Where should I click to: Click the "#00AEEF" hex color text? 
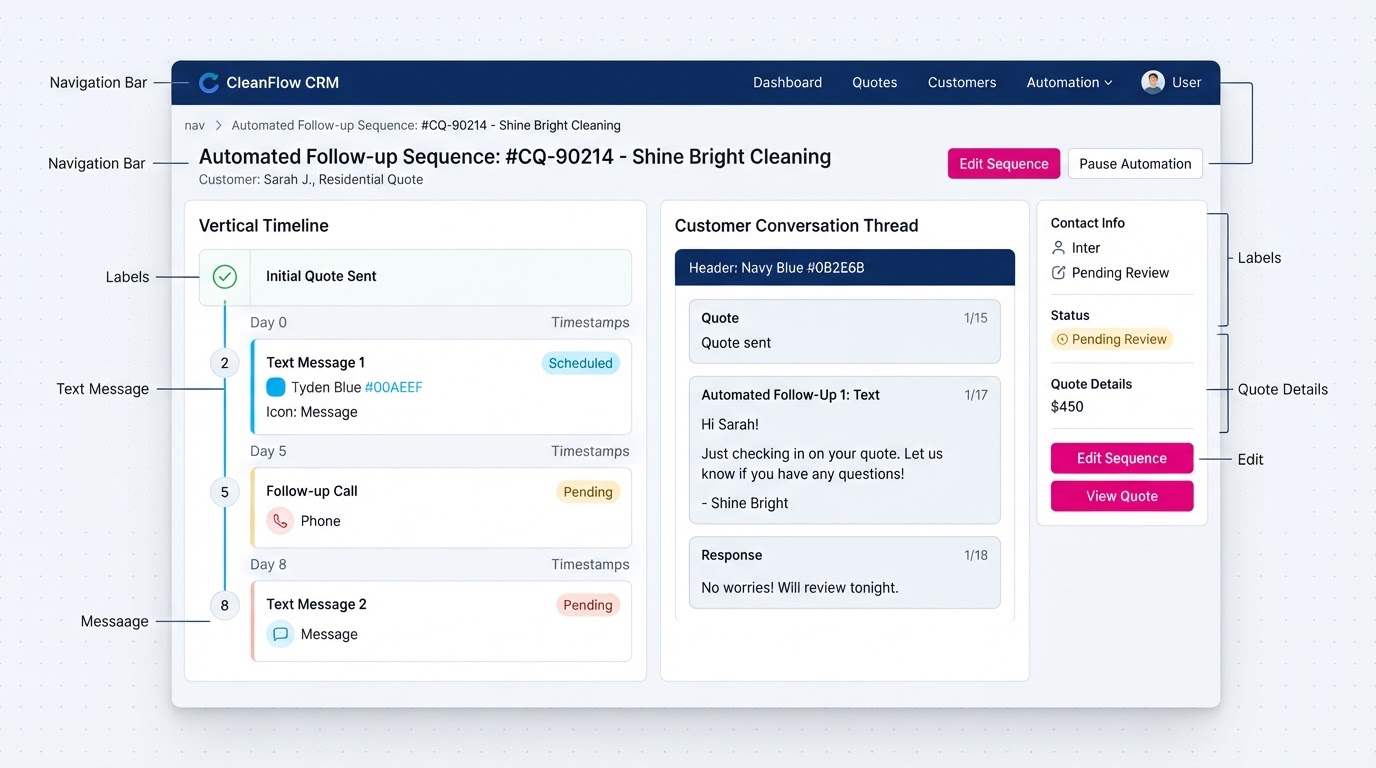(x=394, y=388)
